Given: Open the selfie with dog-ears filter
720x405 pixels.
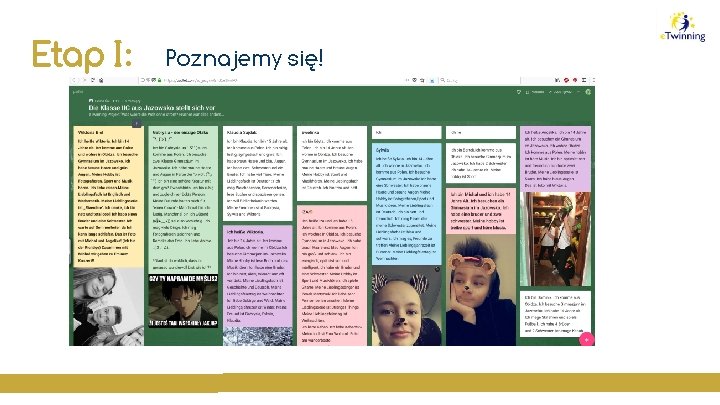Looking at the screenshot, I should [406, 305].
